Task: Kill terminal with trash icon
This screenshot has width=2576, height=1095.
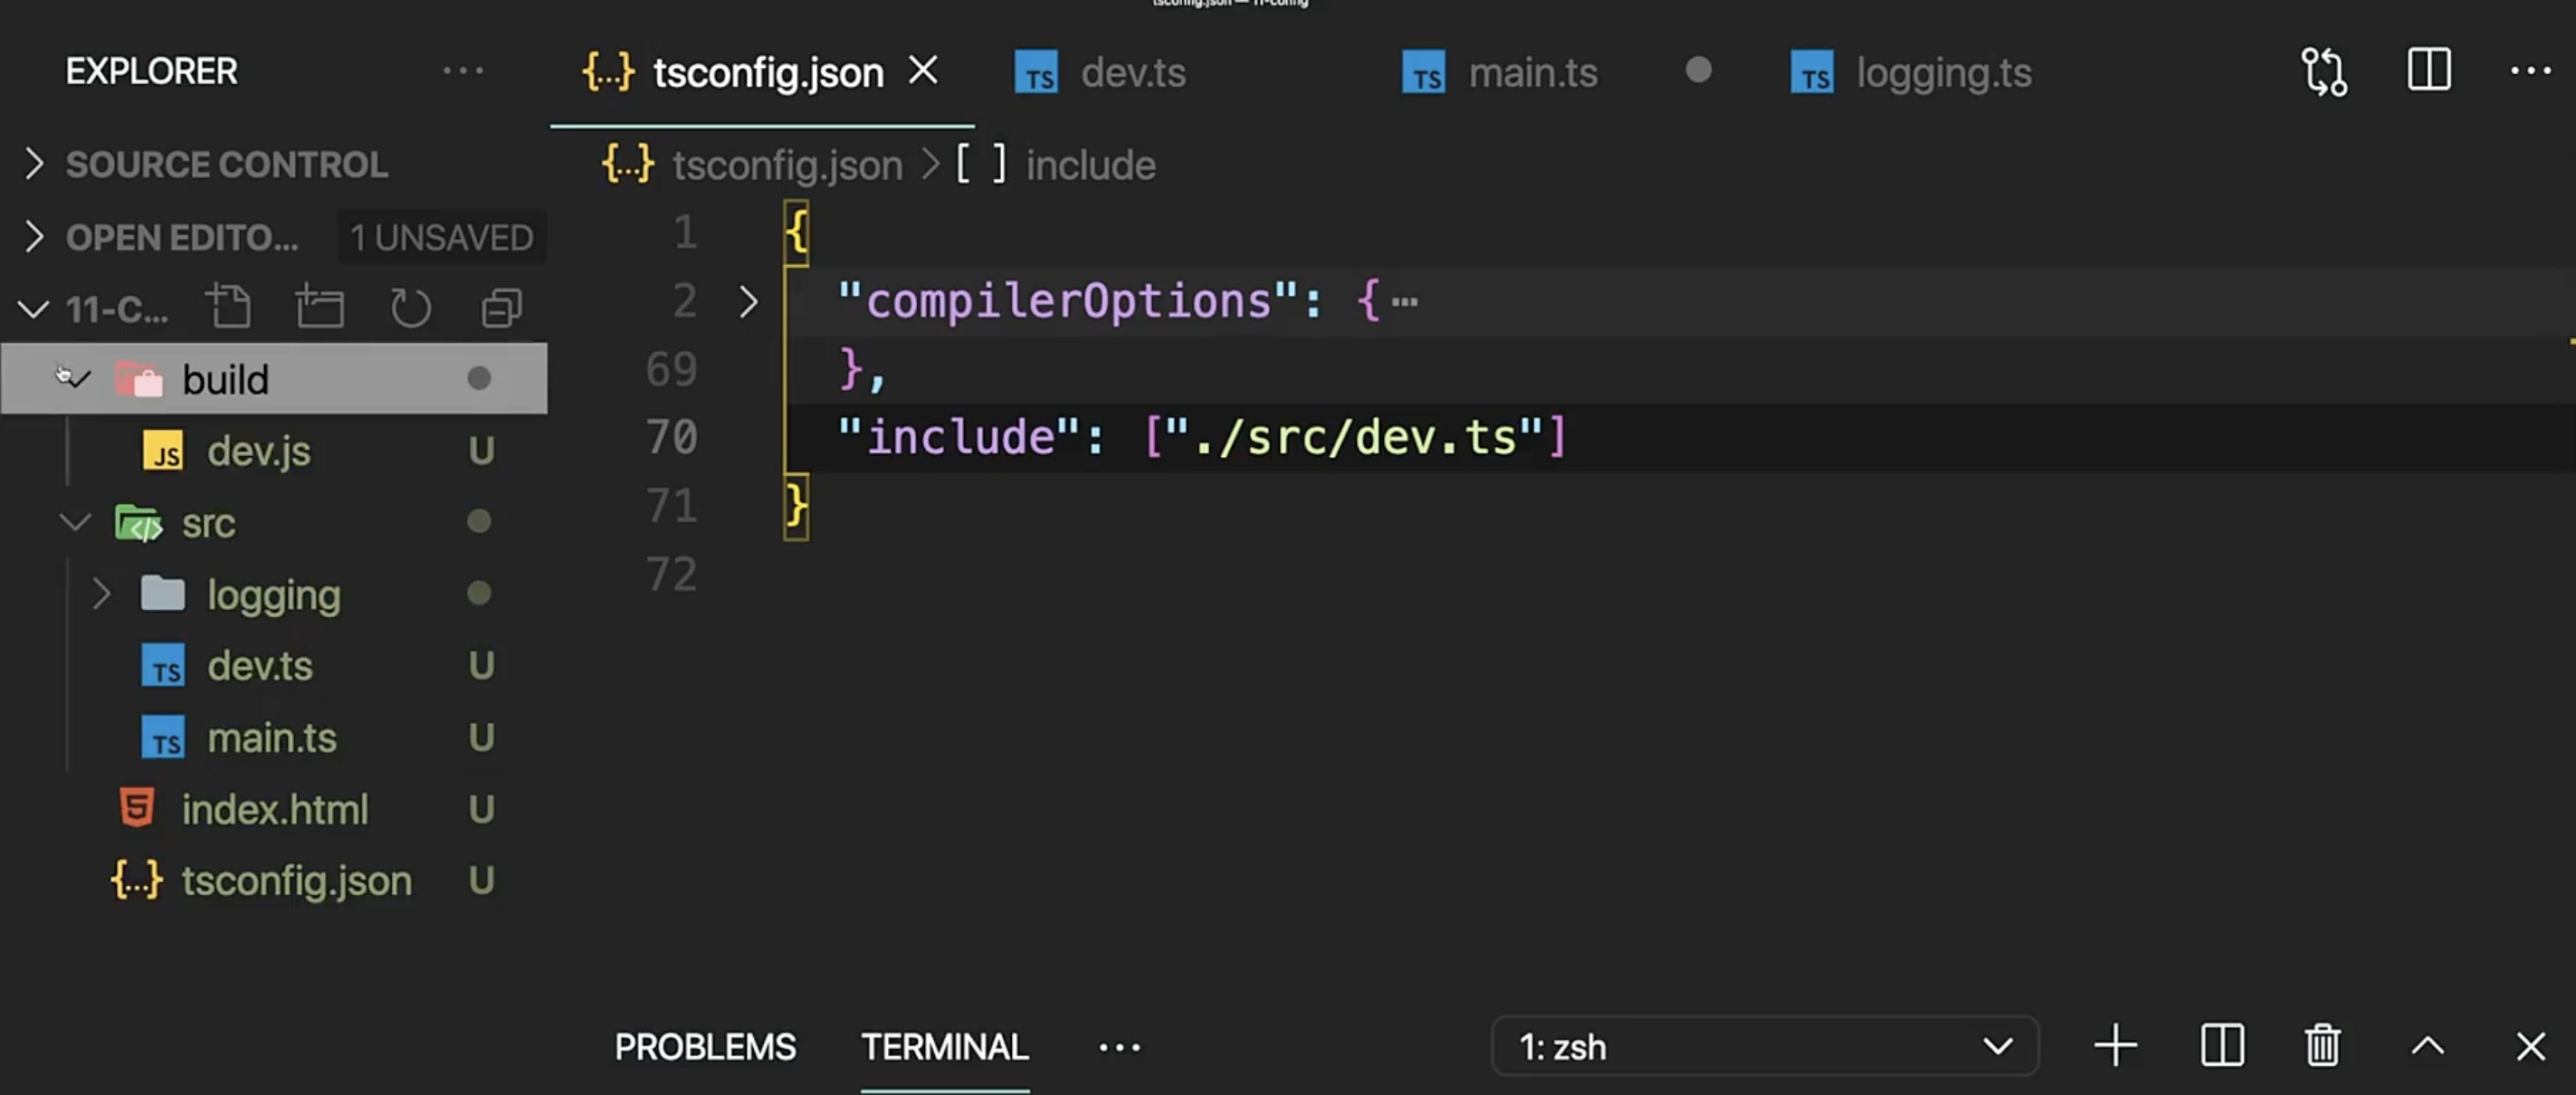Action: click(2323, 1046)
